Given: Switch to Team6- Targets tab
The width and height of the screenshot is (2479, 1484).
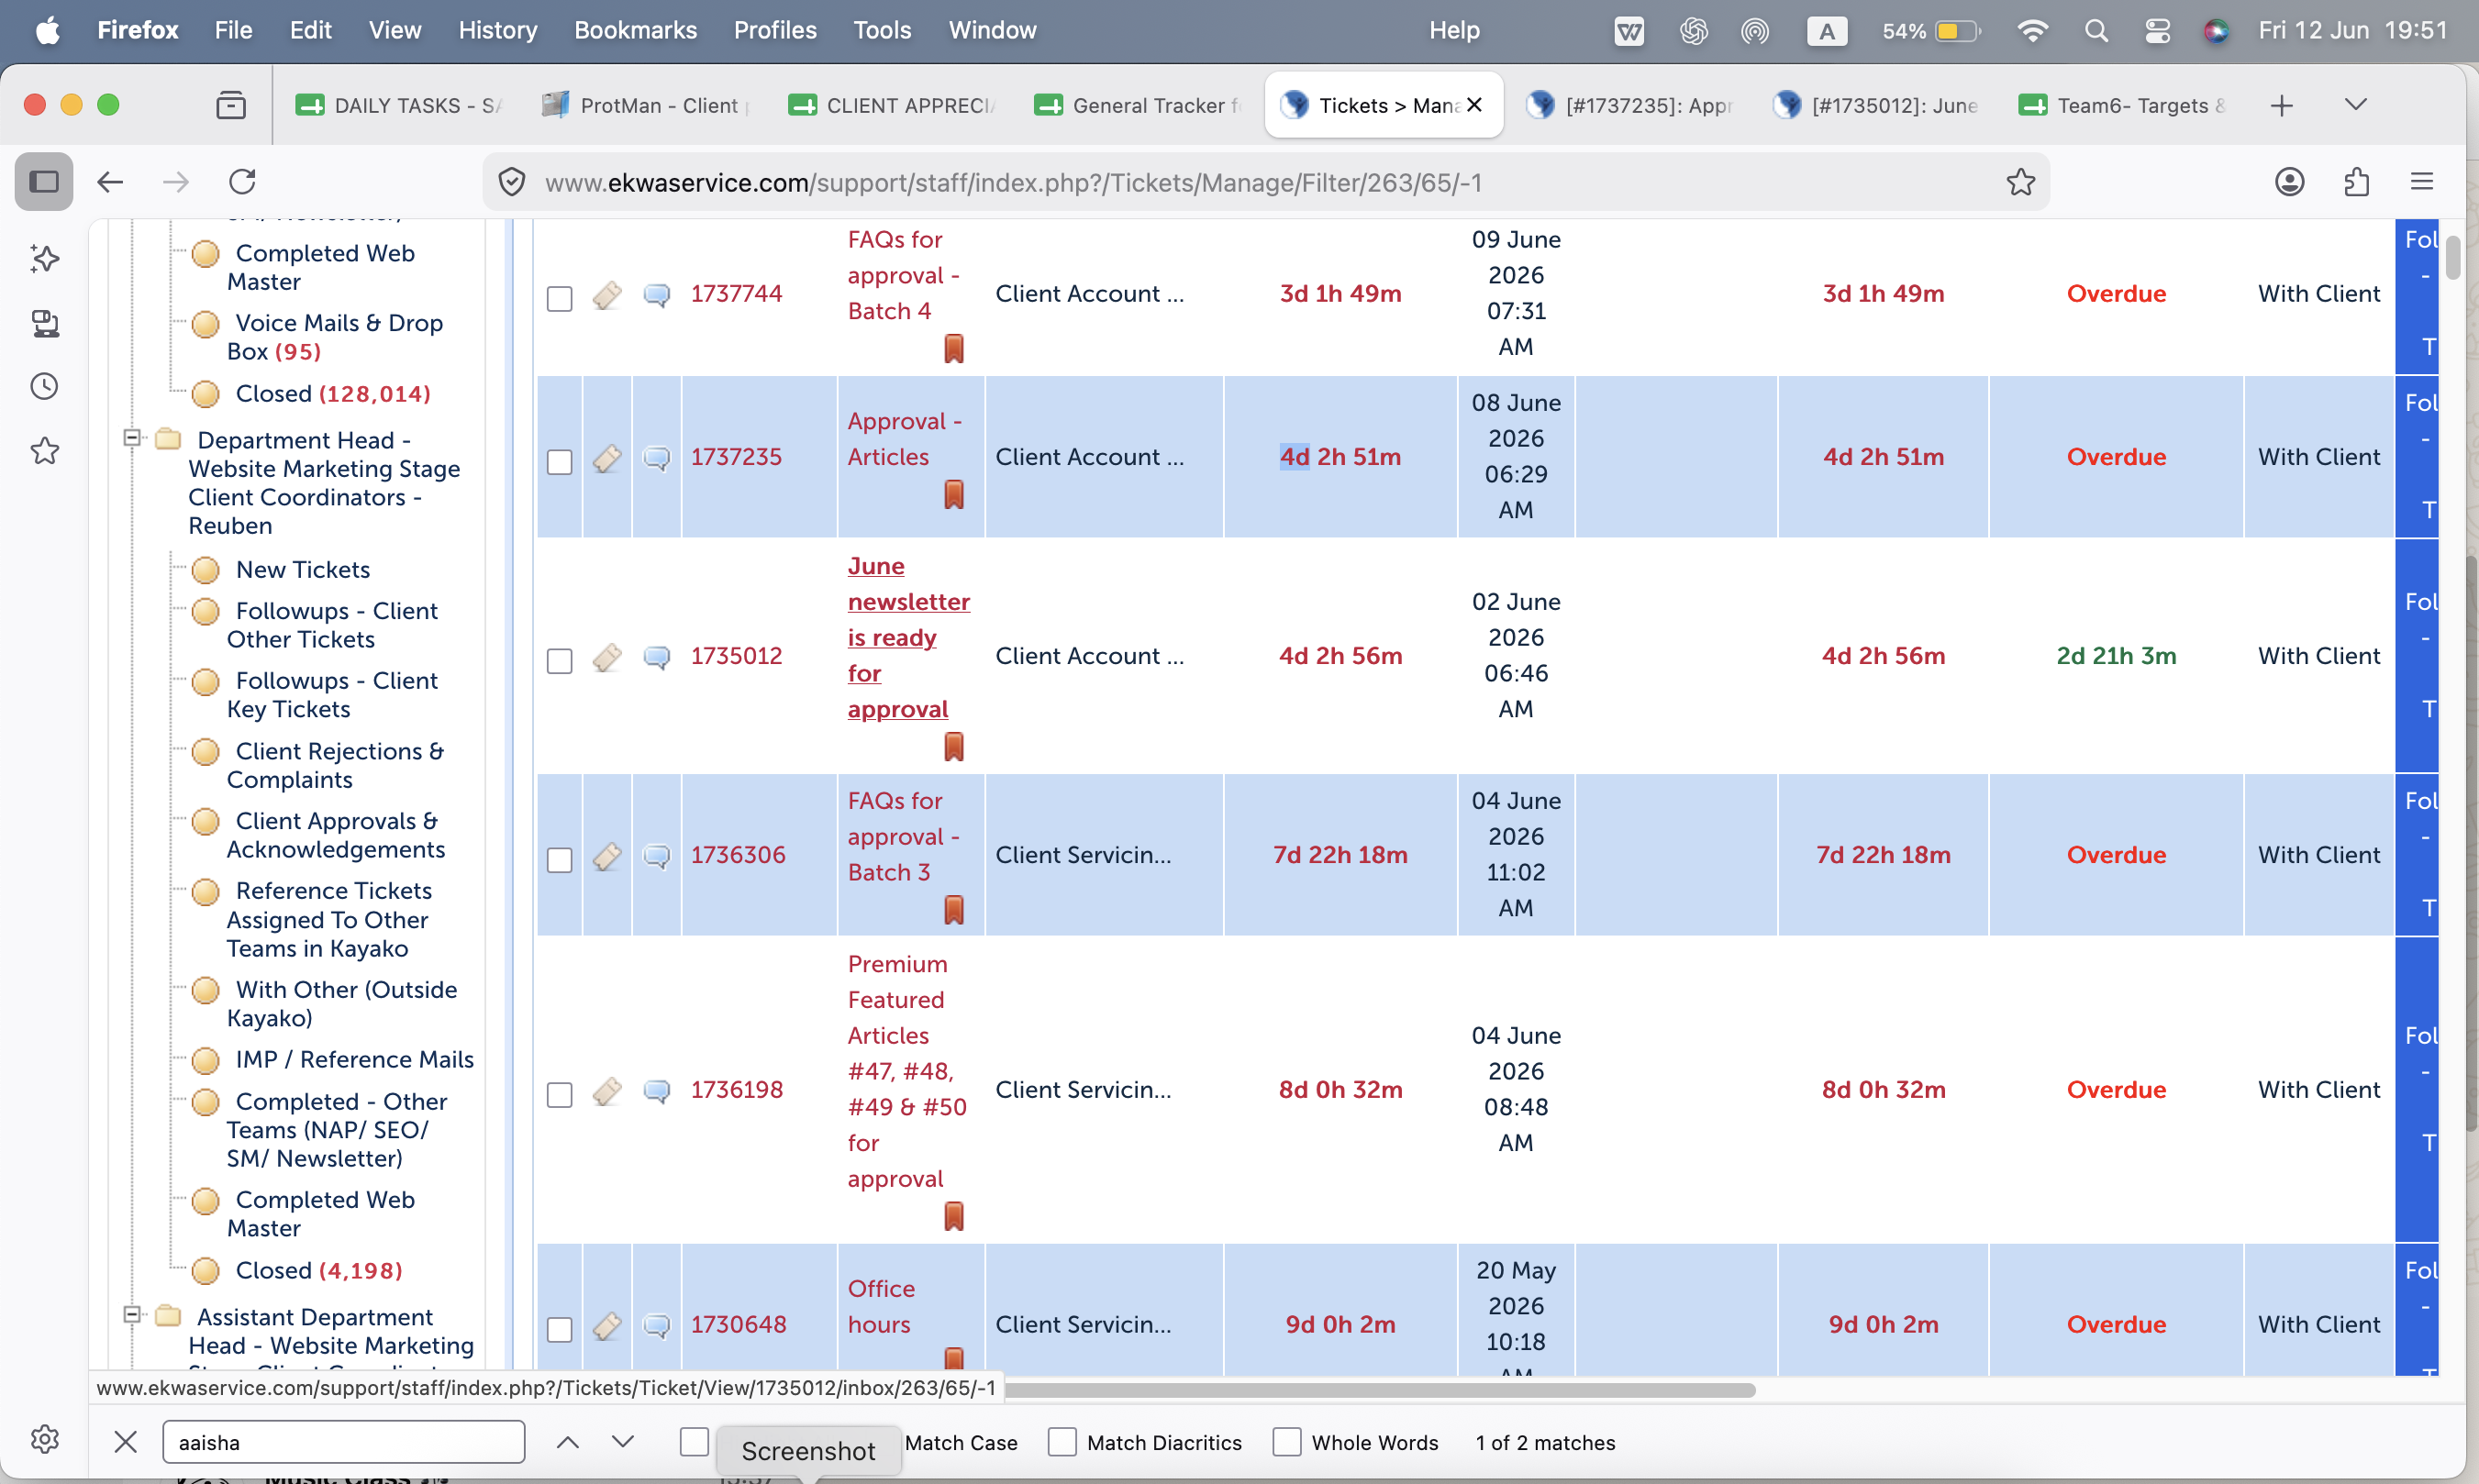Looking at the screenshot, I should (2122, 105).
